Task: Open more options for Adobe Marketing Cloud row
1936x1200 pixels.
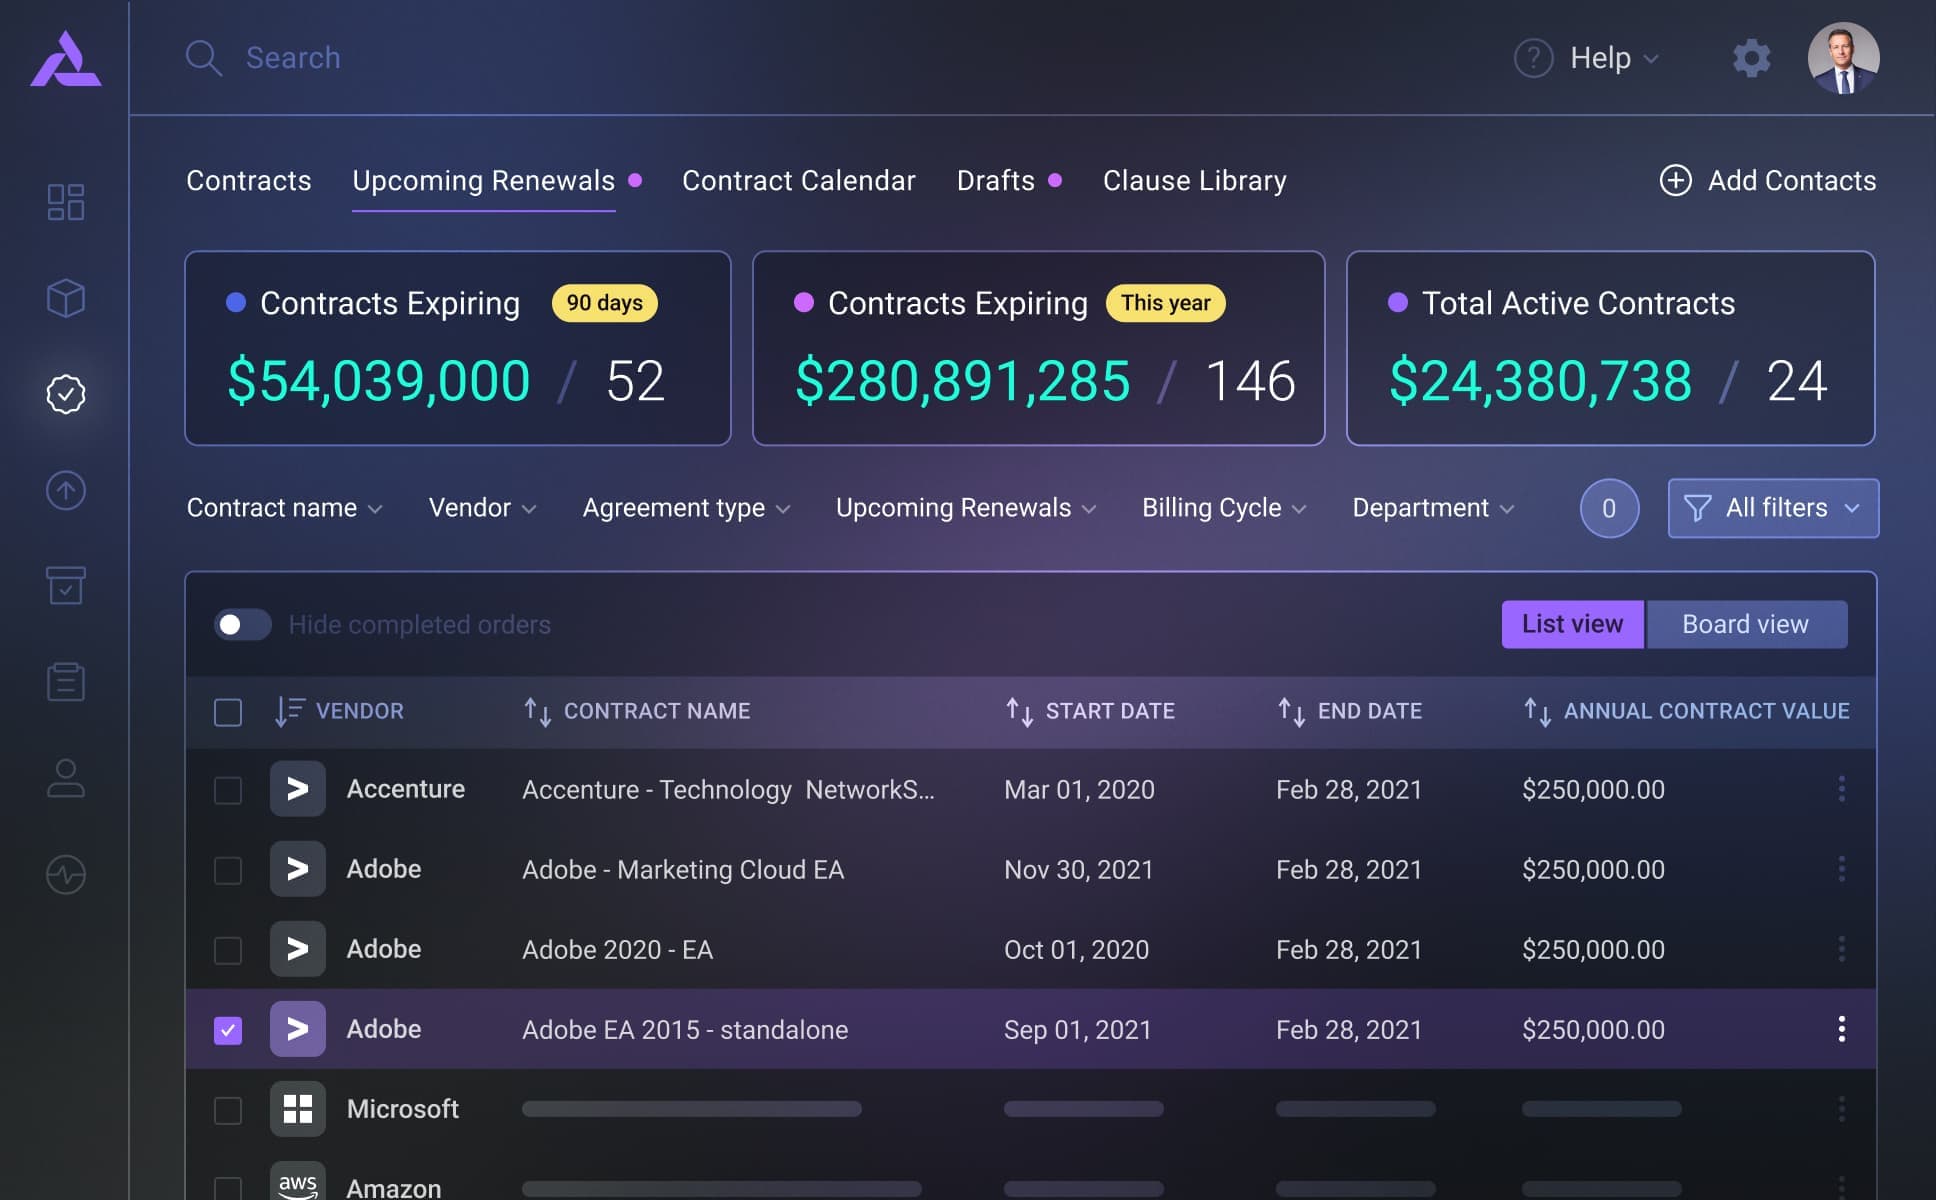Action: point(1841,869)
